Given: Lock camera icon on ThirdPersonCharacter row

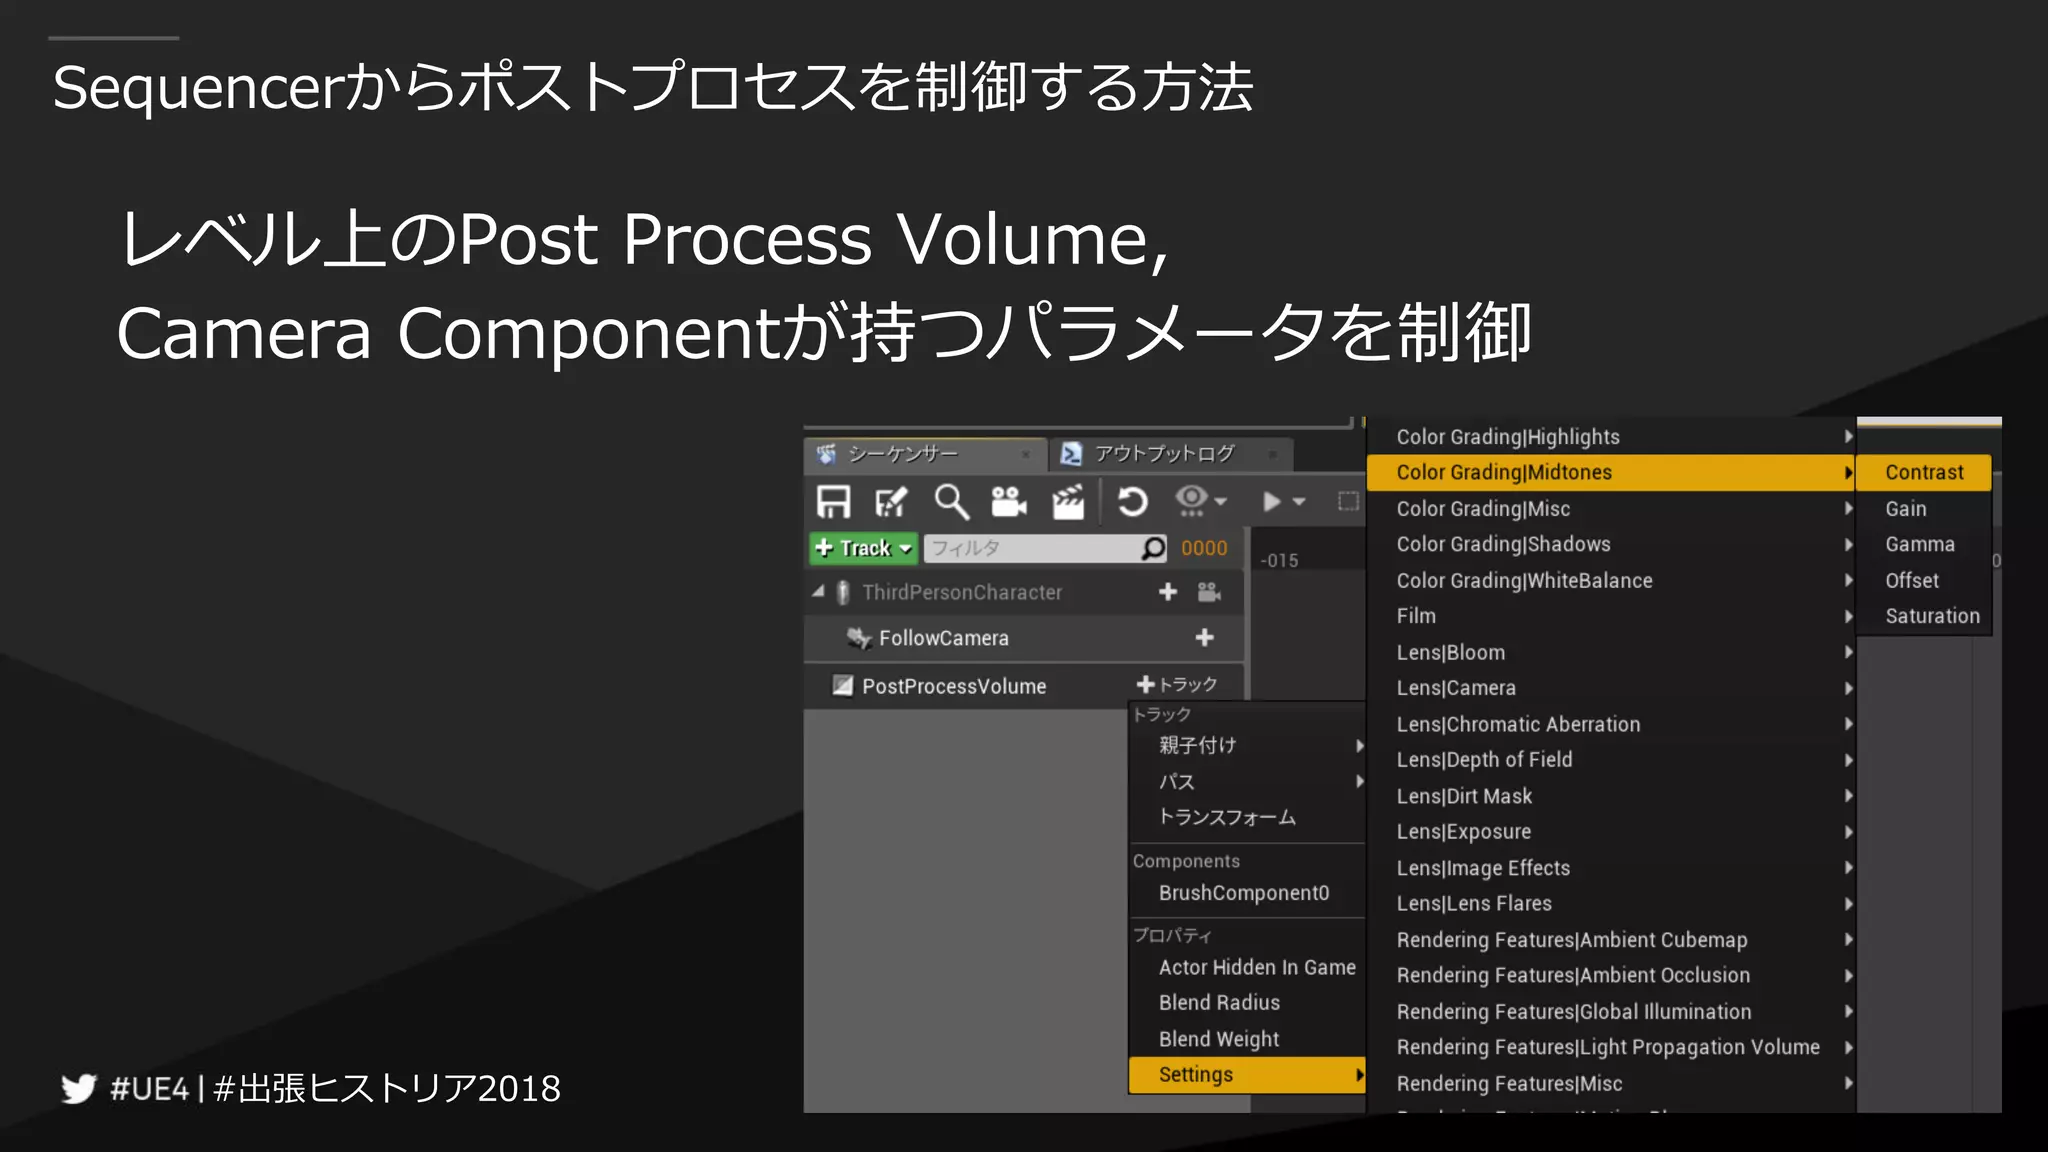Looking at the screenshot, I should point(1209,592).
